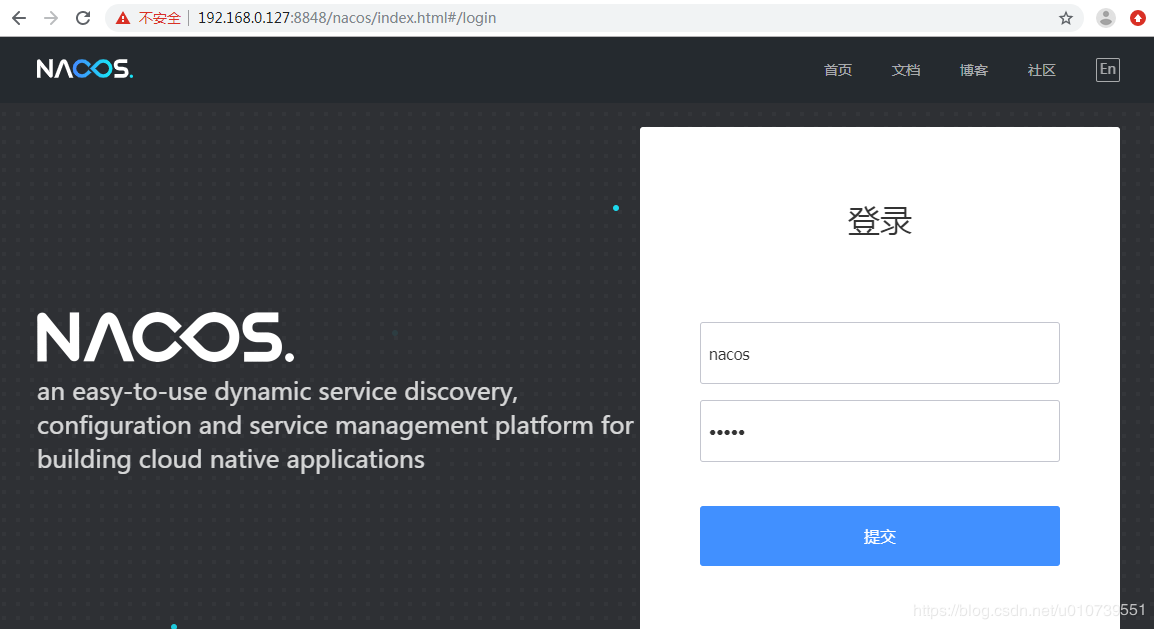Toggle the language with the En switcher
Screen dimensions: 1154x629
tap(1107, 69)
